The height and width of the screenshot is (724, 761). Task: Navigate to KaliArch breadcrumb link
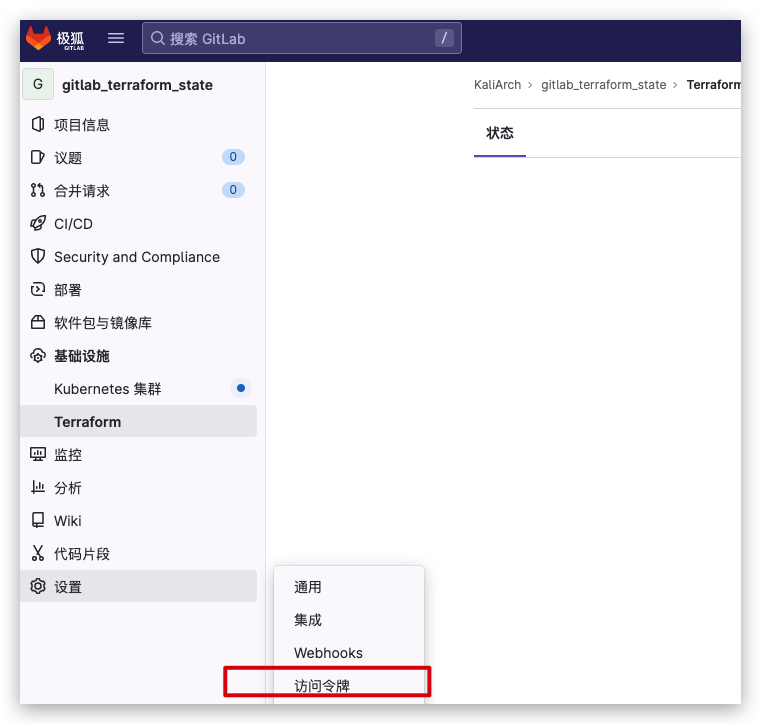[x=497, y=85]
